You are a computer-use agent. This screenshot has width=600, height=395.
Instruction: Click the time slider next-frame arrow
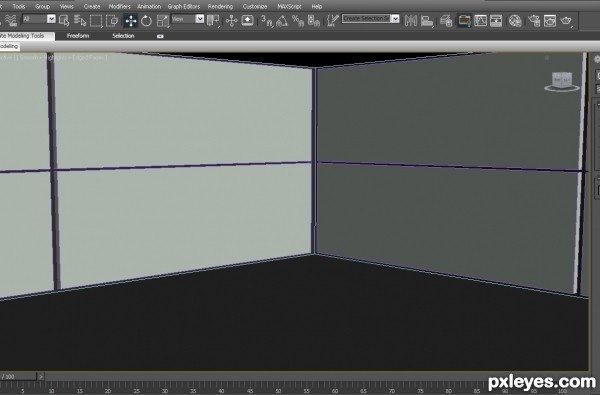point(41,377)
